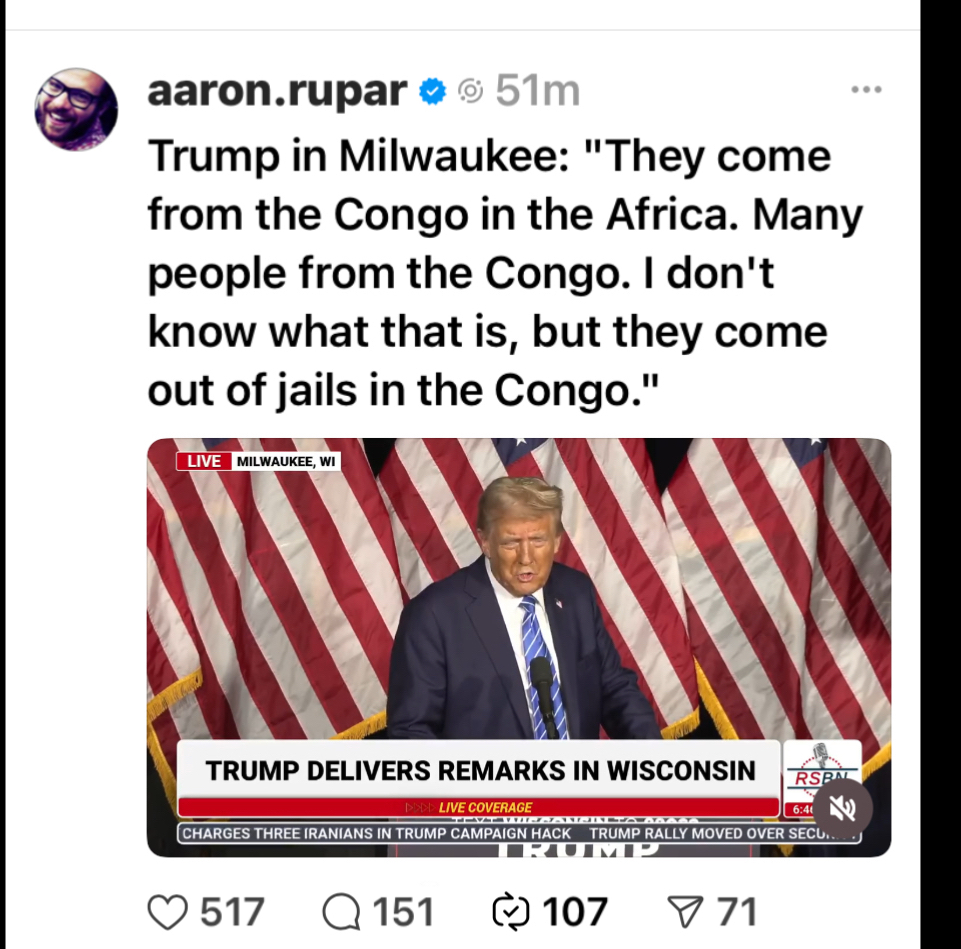View the 517 likes count
This screenshot has width=961, height=949.
pos(232,912)
